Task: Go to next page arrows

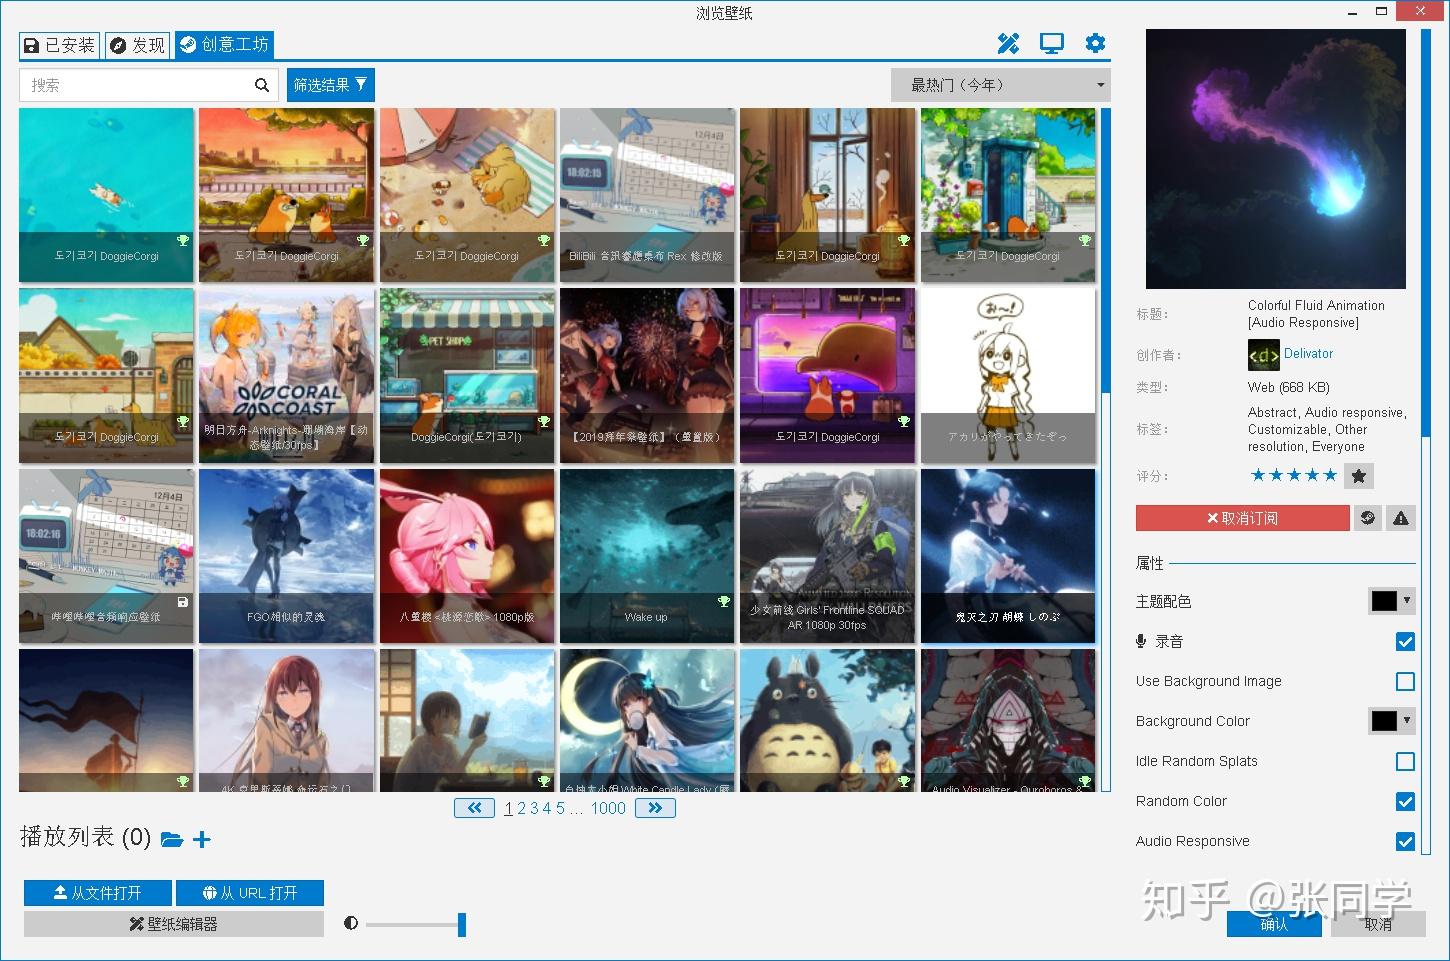Action: (x=655, y=808)
